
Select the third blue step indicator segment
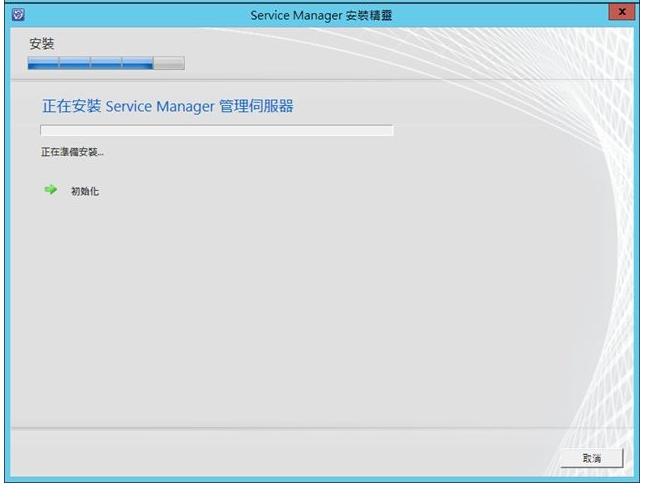click(105, 64)
